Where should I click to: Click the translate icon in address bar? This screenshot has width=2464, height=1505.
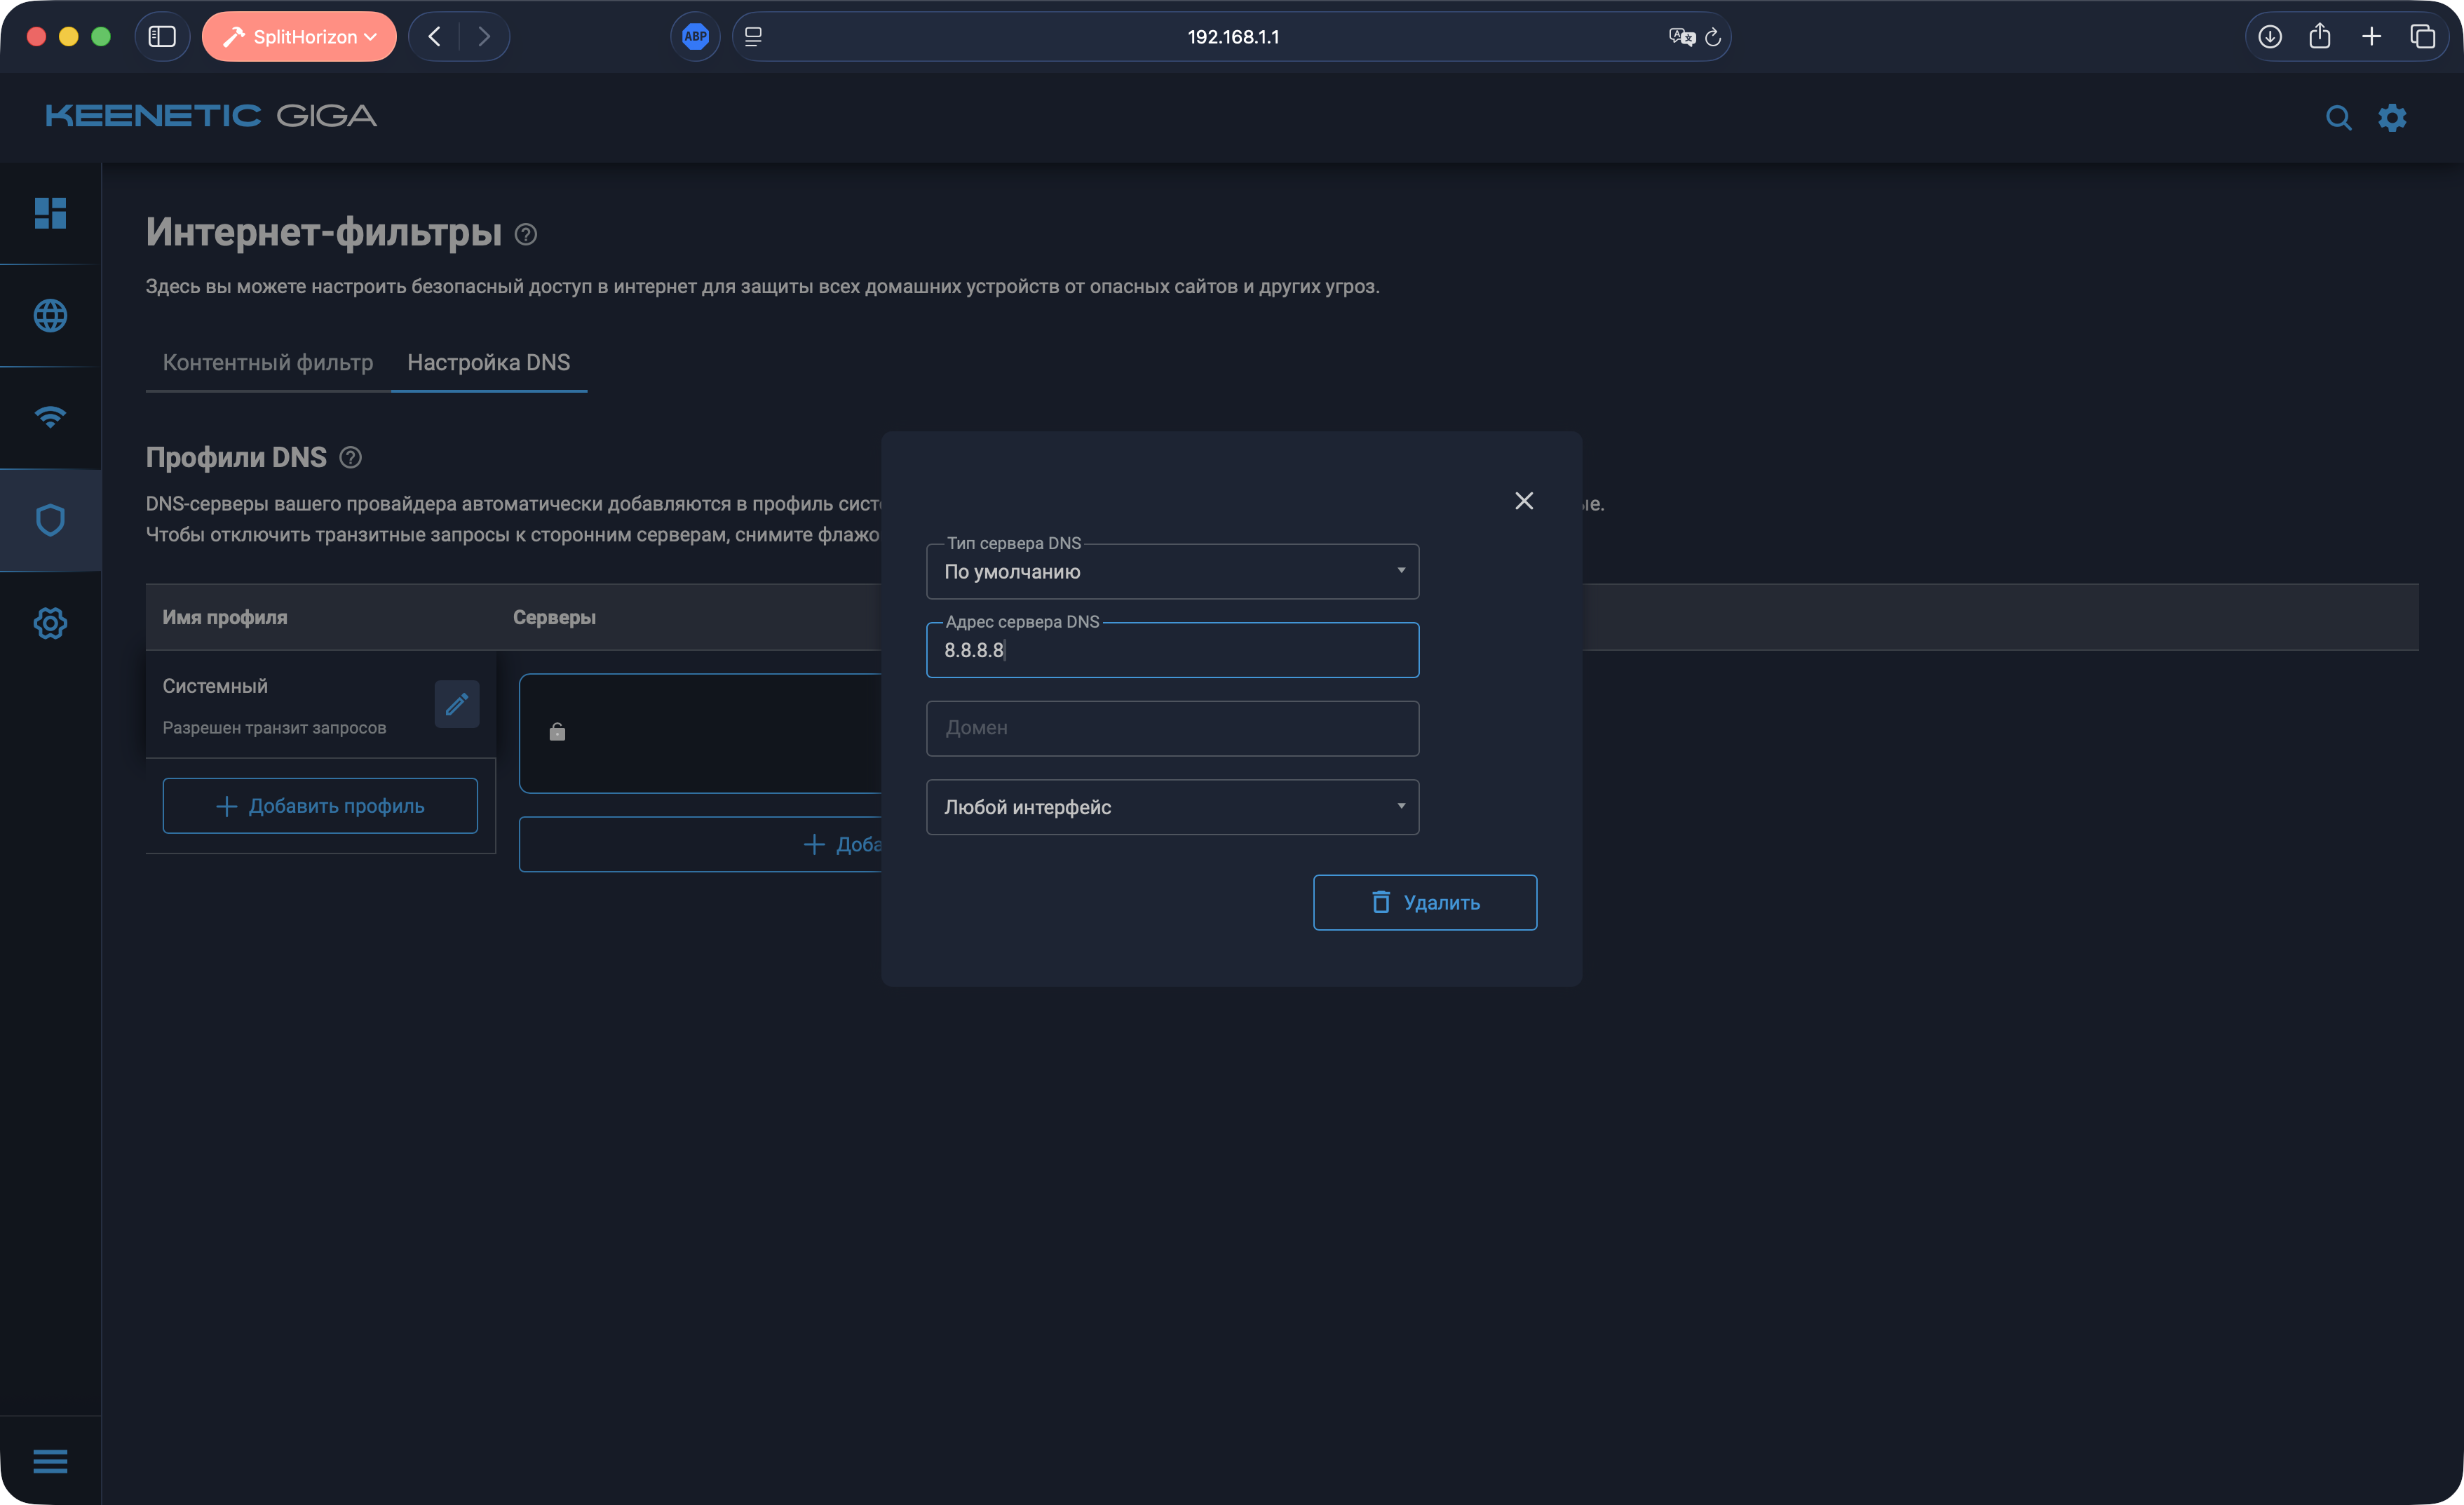point(1682,37)
